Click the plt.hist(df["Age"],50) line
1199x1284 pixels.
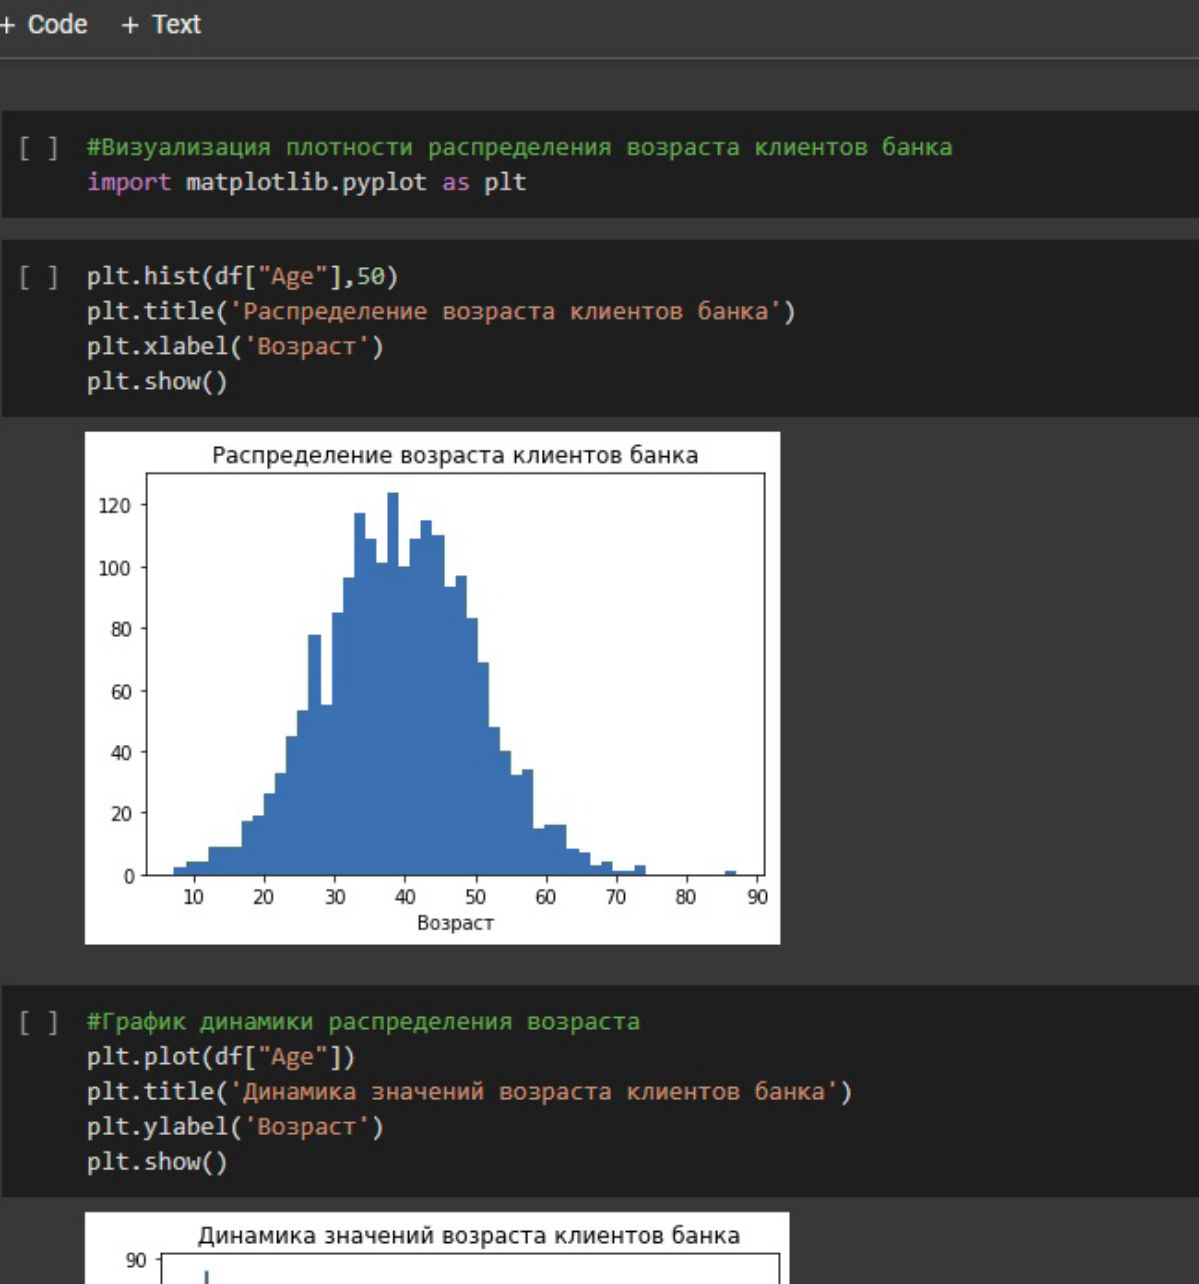pos(242,276)
